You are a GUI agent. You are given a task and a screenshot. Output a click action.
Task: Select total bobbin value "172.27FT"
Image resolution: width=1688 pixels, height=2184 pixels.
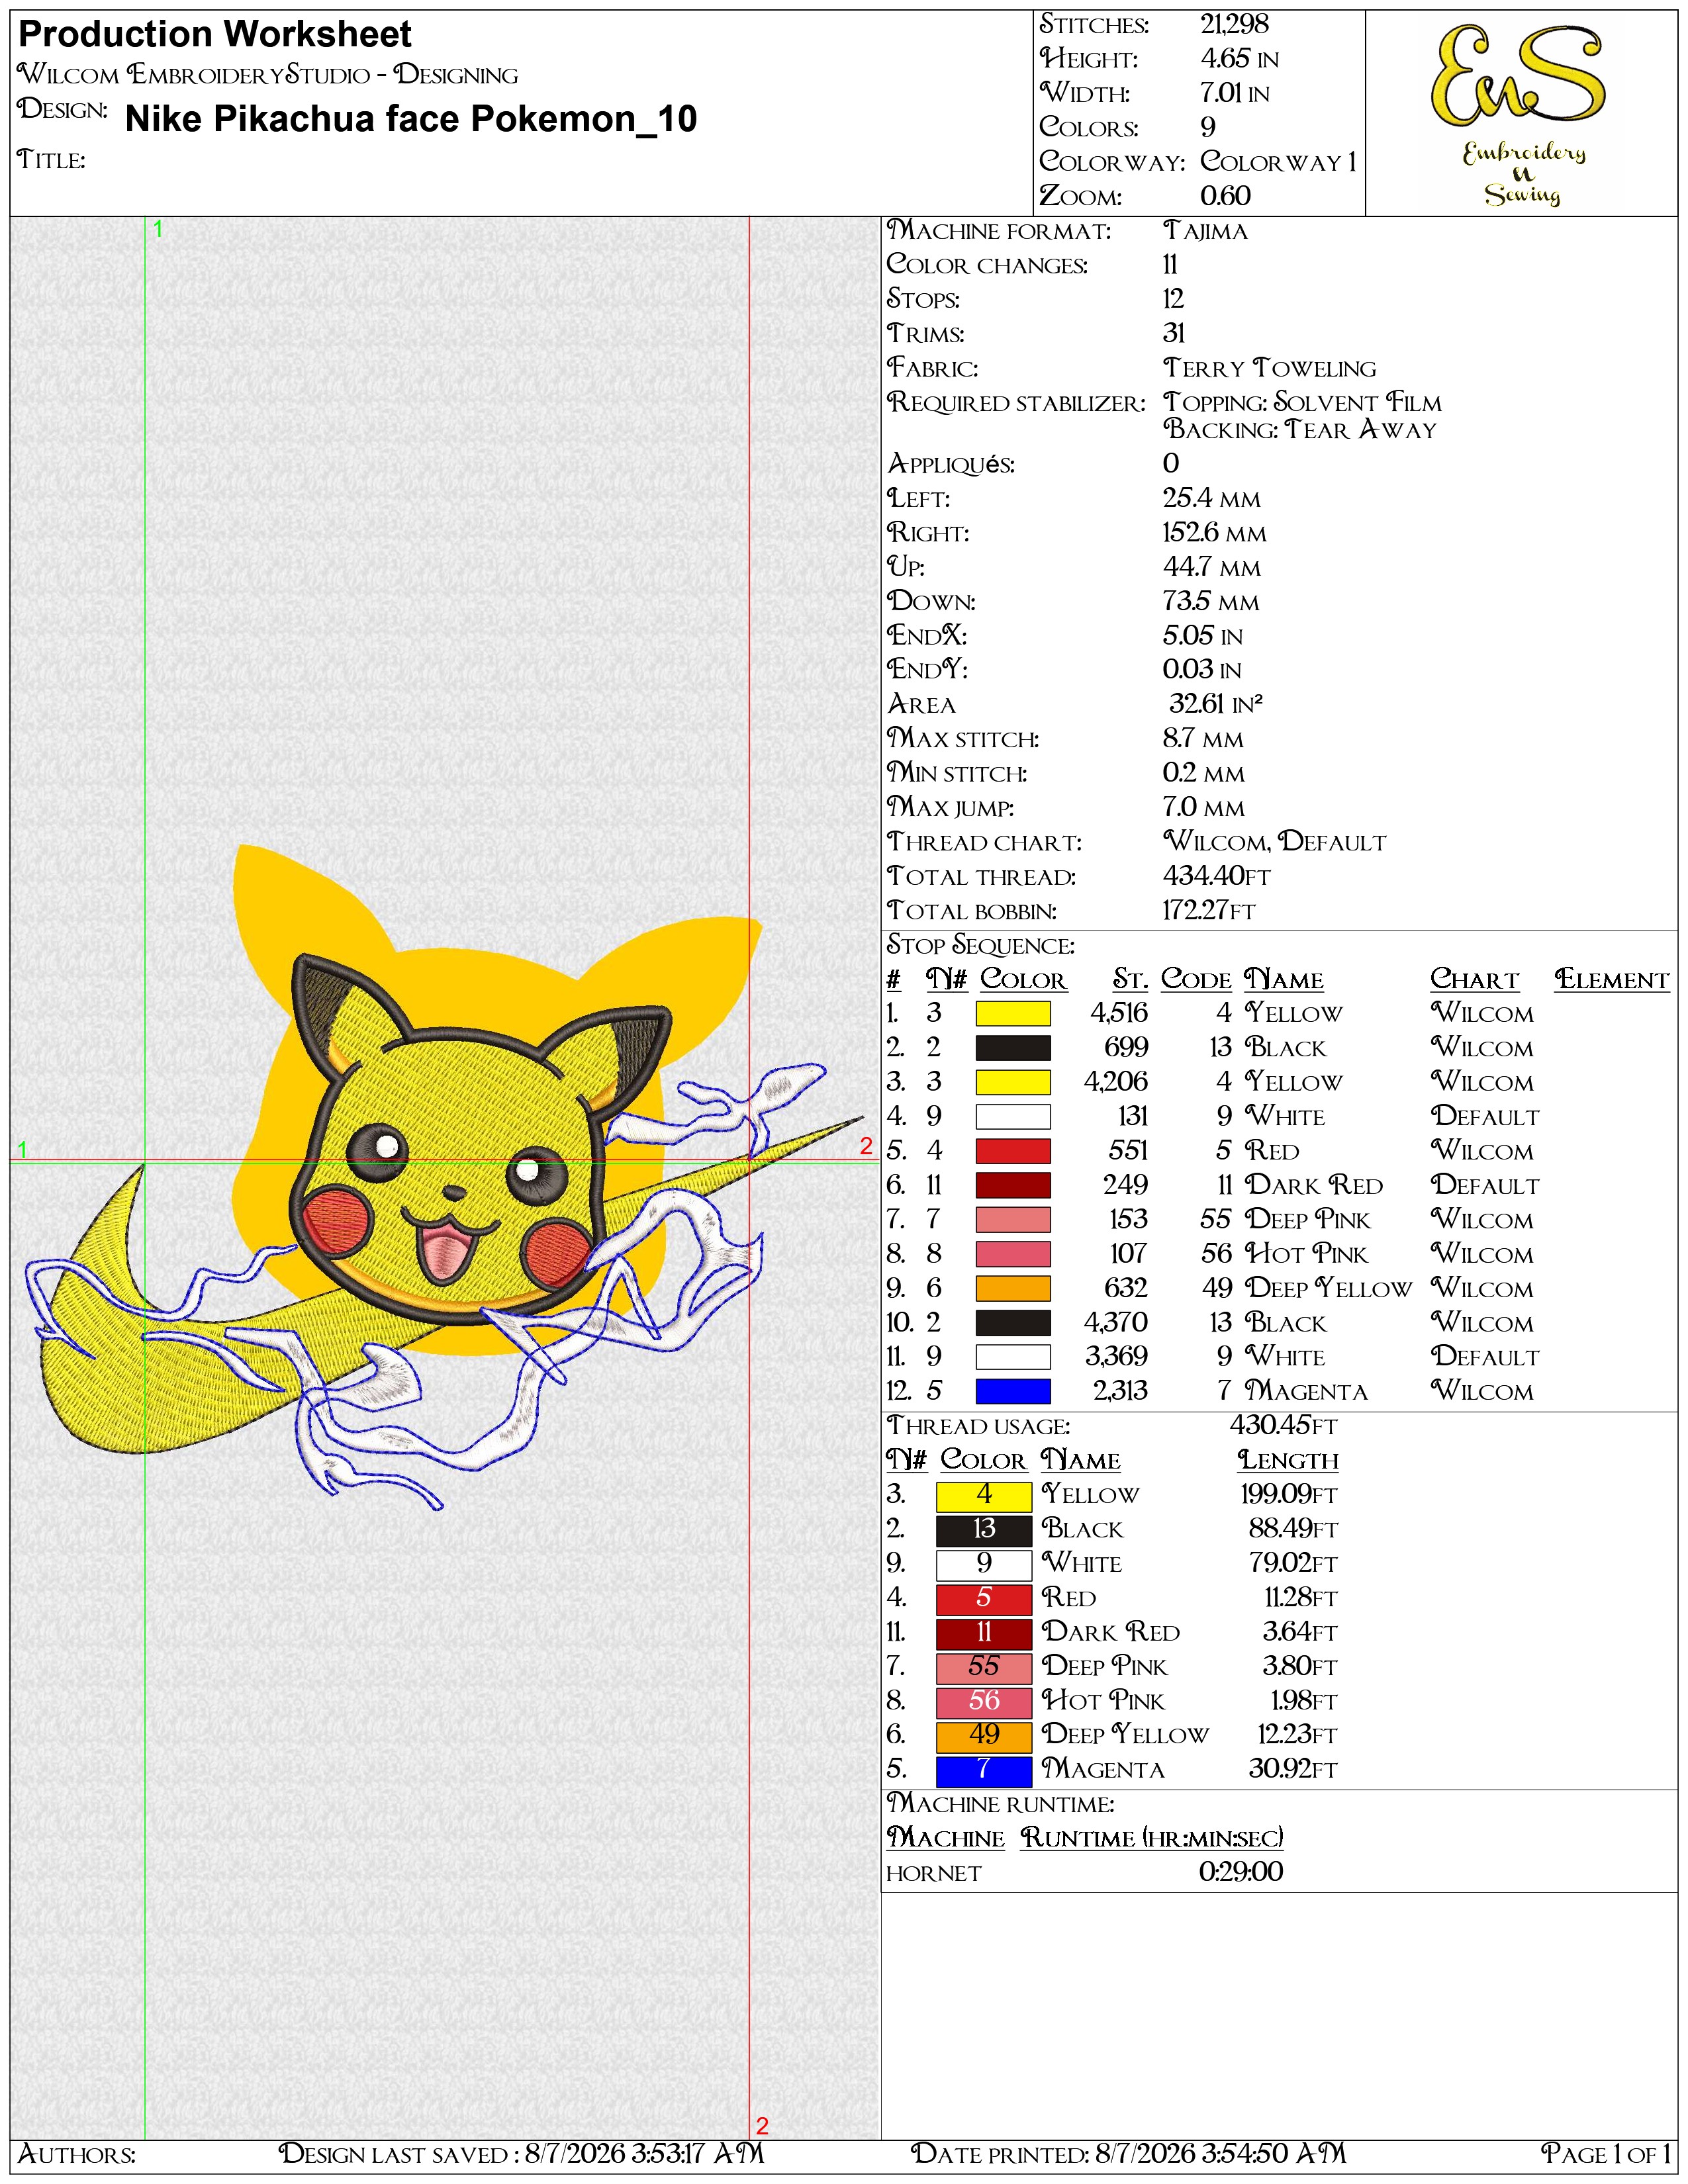(x=1209, y=910)
